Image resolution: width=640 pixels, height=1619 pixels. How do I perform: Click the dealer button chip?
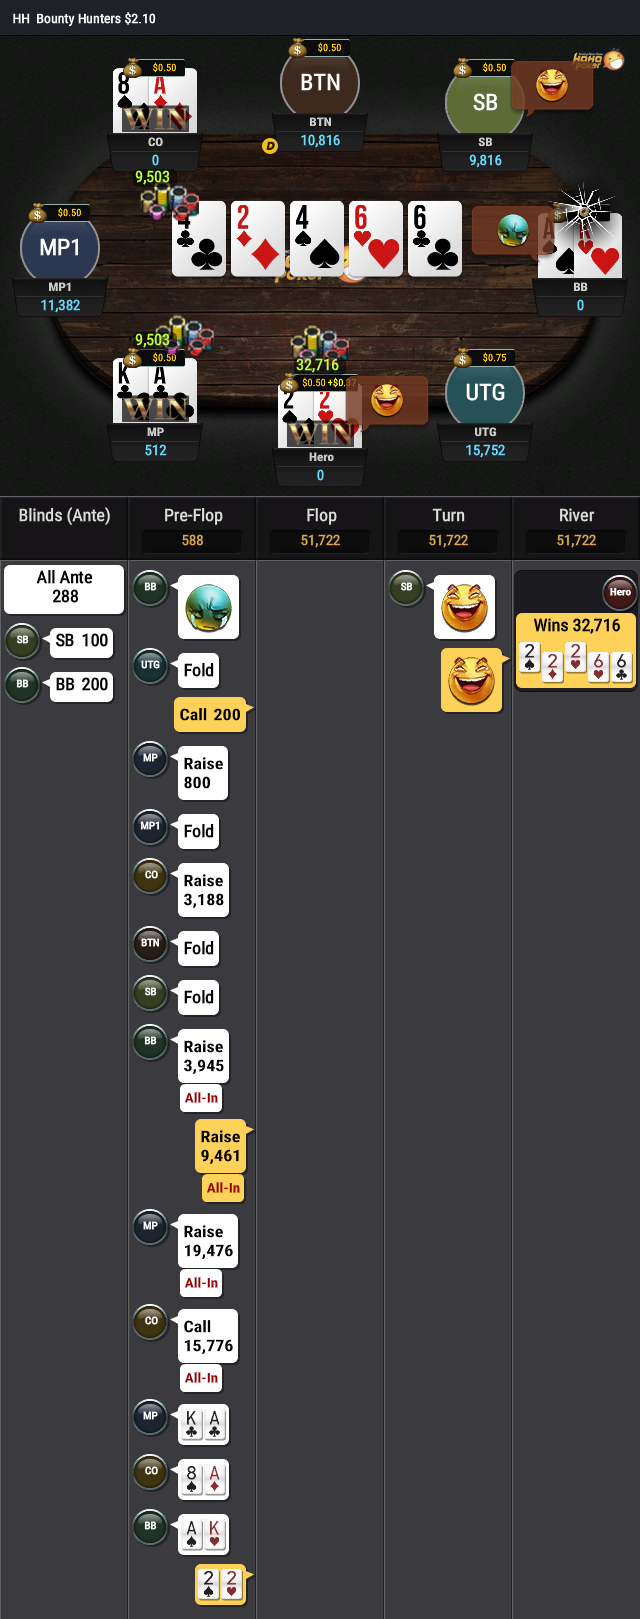point(269,146)
